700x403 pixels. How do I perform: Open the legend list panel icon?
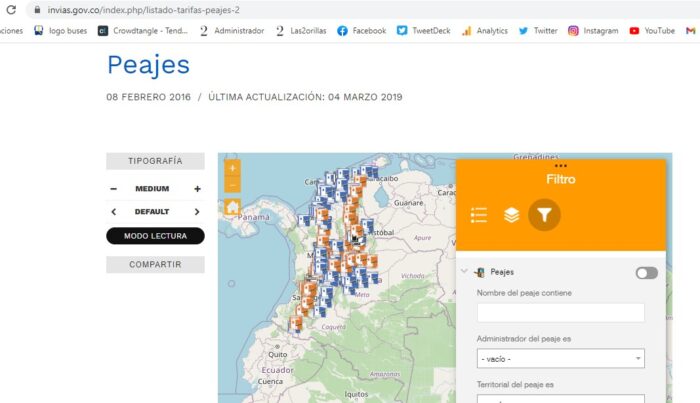tap(479, 215)
